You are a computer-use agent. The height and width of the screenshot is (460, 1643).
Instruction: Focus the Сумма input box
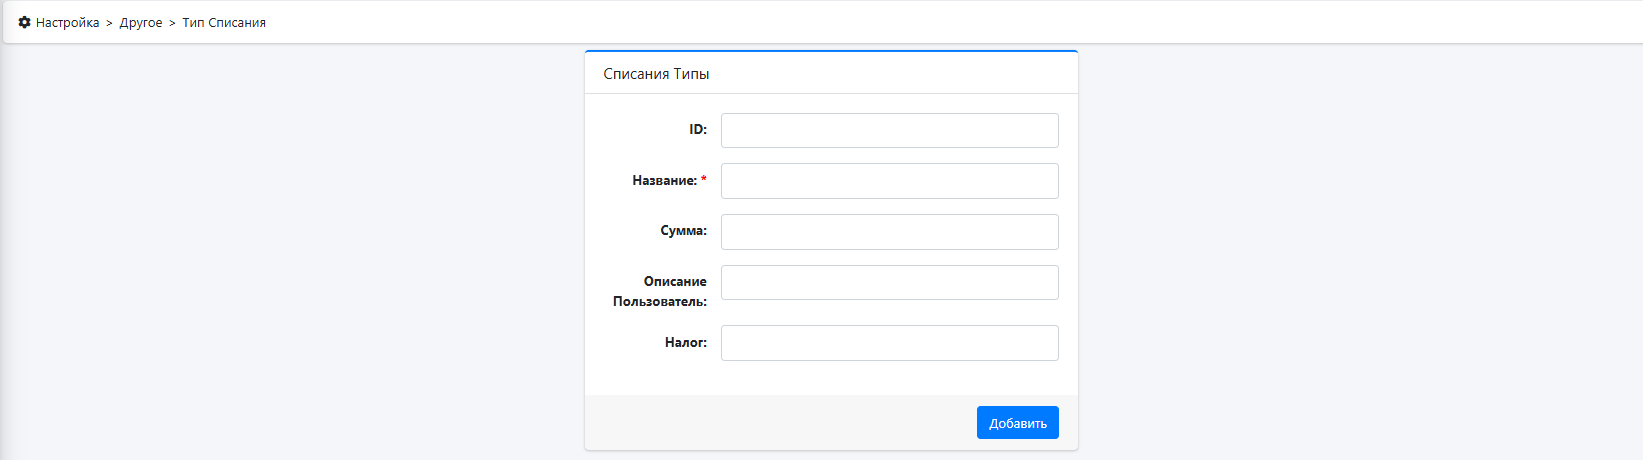coord(889,232)
